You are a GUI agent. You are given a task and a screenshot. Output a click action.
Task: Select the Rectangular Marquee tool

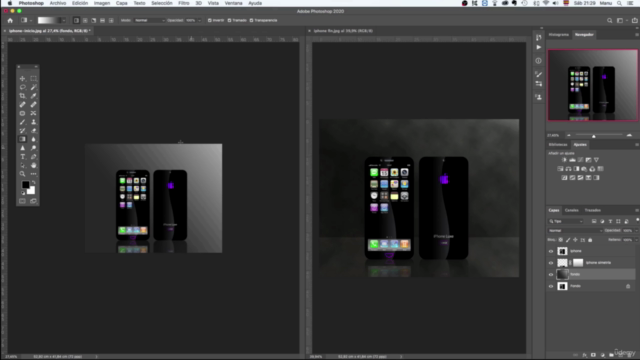(x=33, y=78)
